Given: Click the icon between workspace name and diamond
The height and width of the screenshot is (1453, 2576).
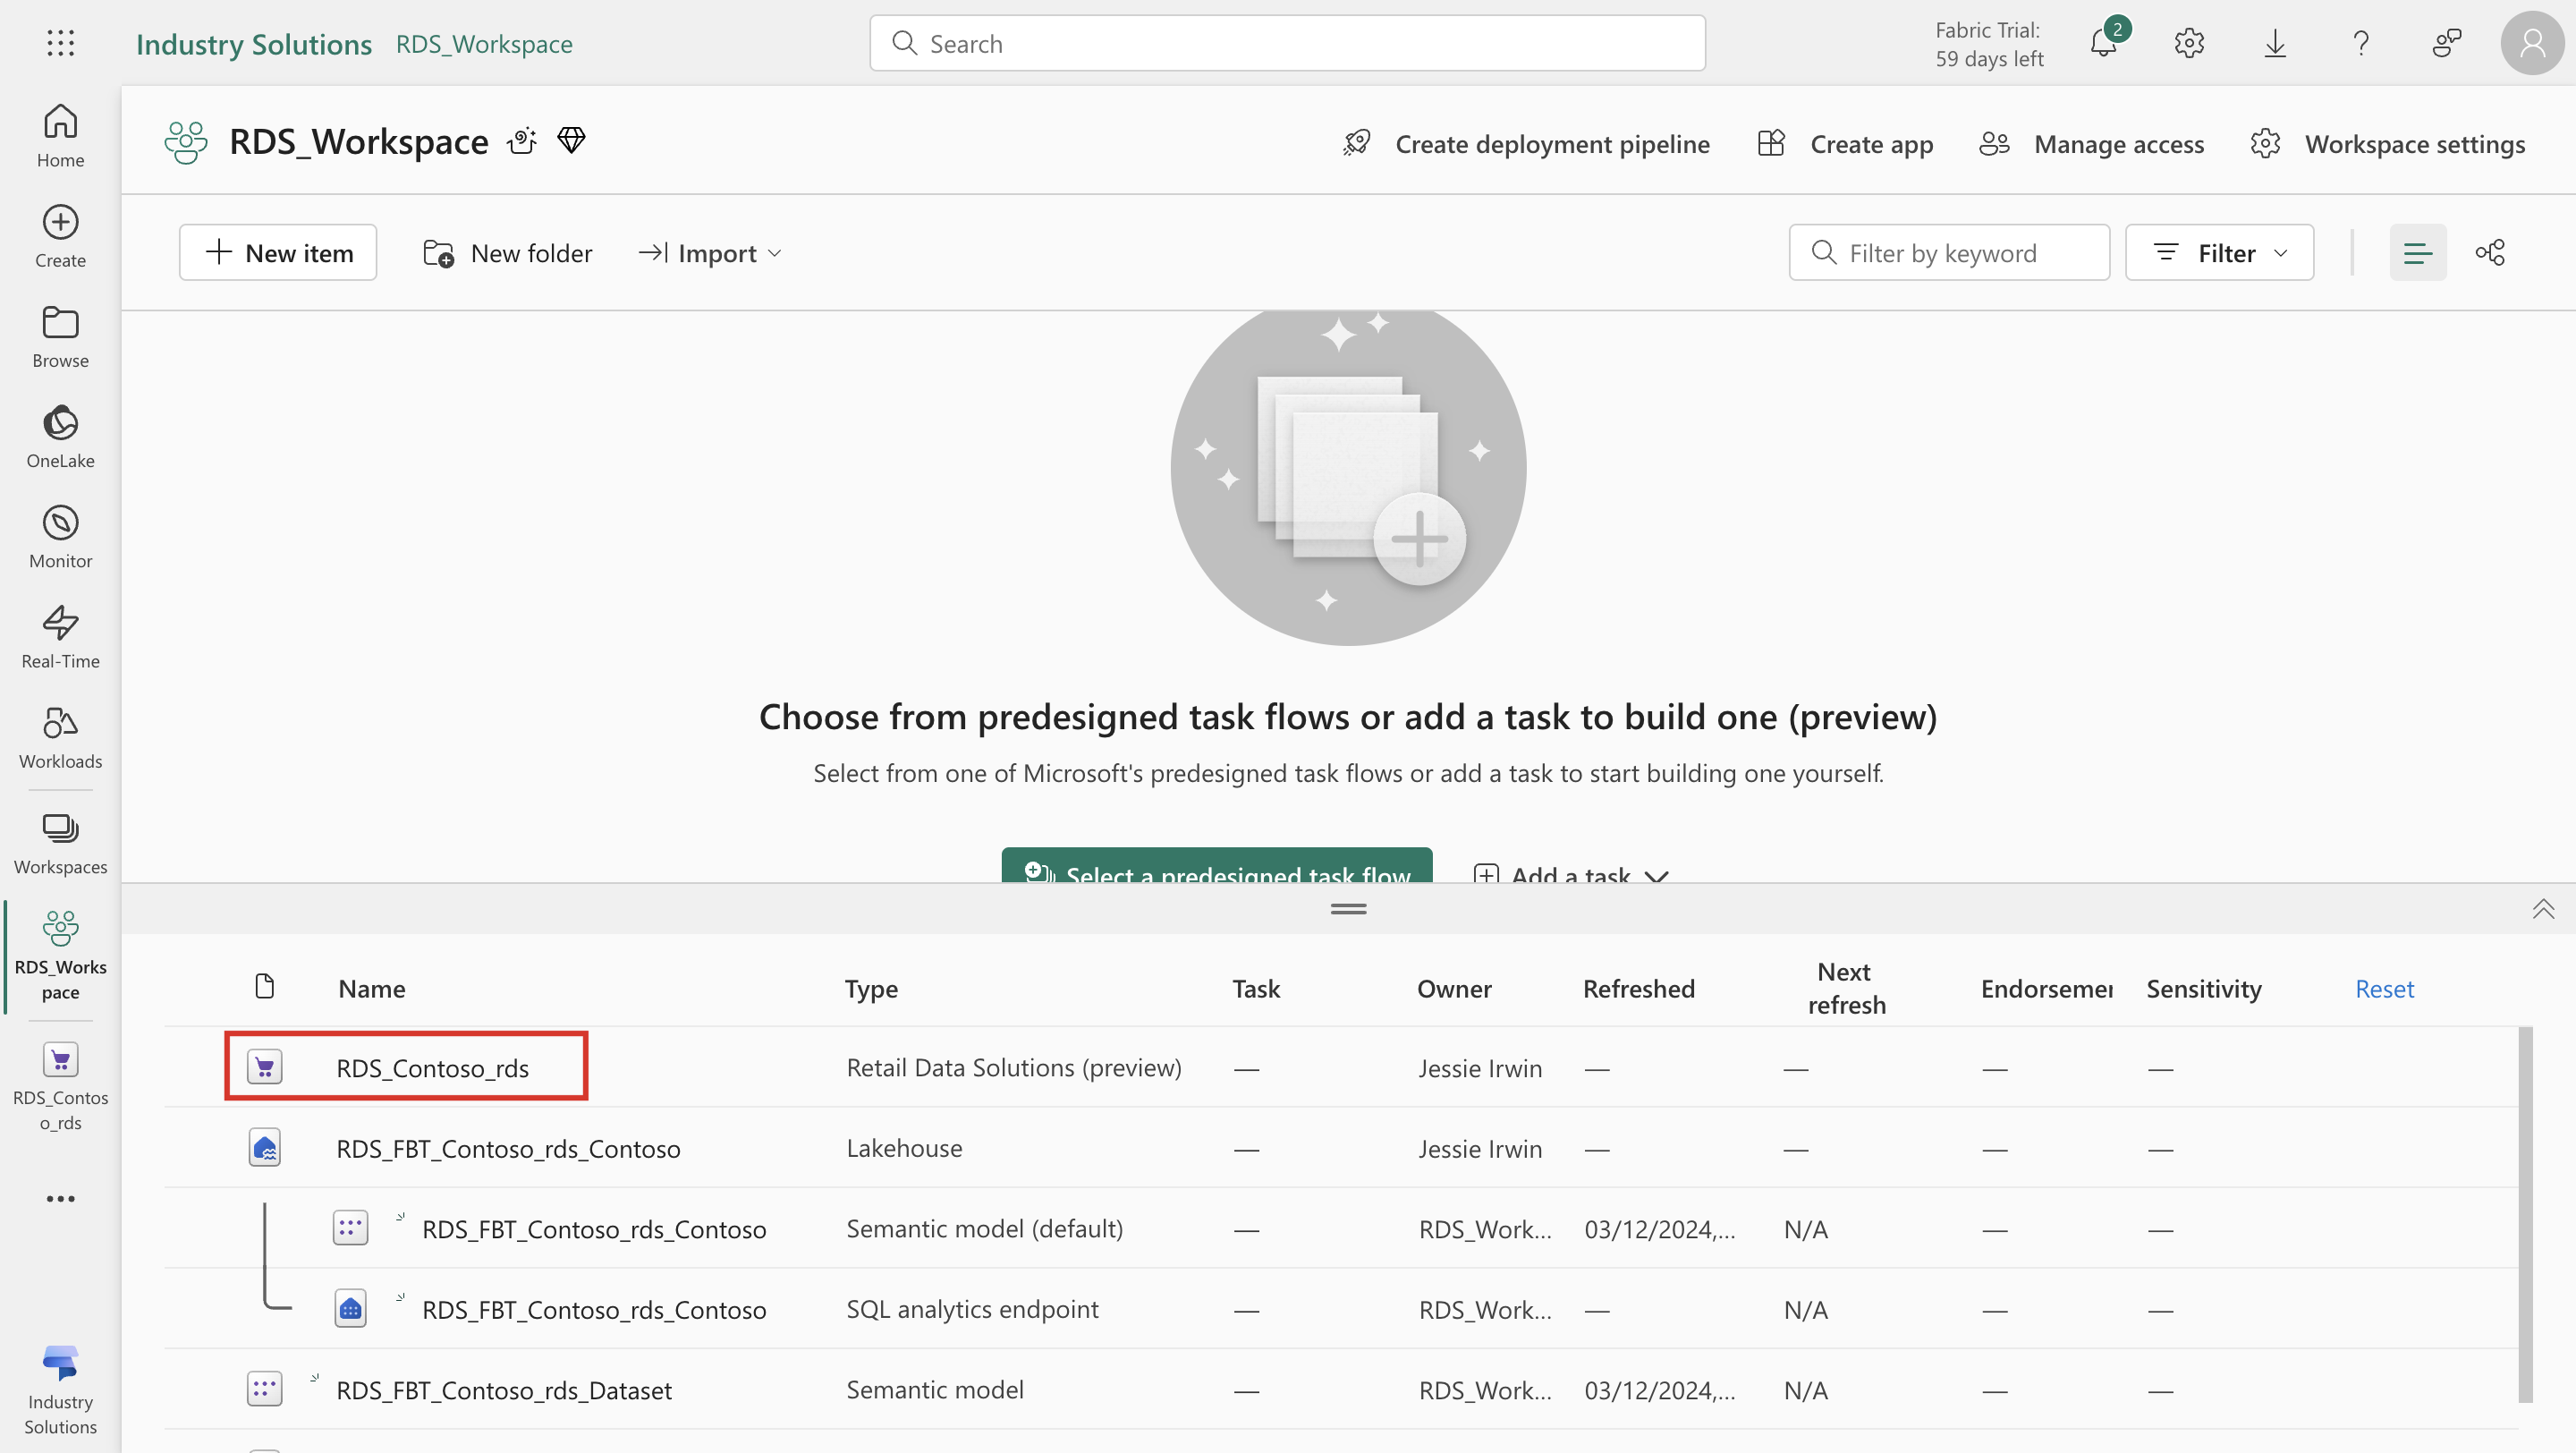Looking at the screenshot, I should tap(522, 141).
